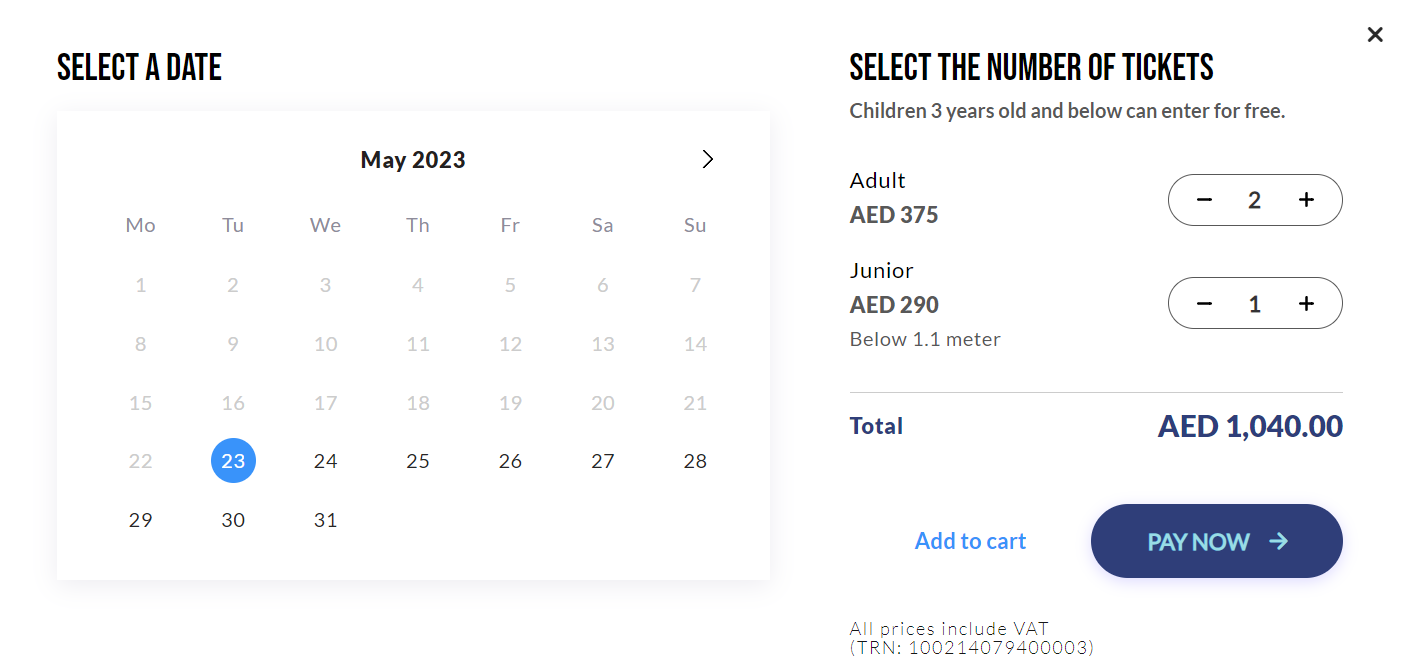Choose Sunday May 28
Viewport: 1412px width, 672px height.
click(x=695, y=461)
